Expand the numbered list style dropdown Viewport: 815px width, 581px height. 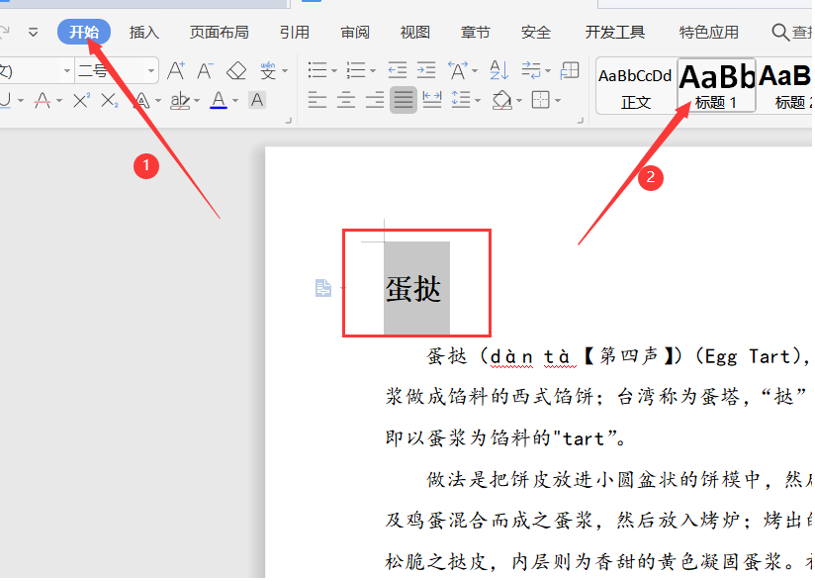373,71
